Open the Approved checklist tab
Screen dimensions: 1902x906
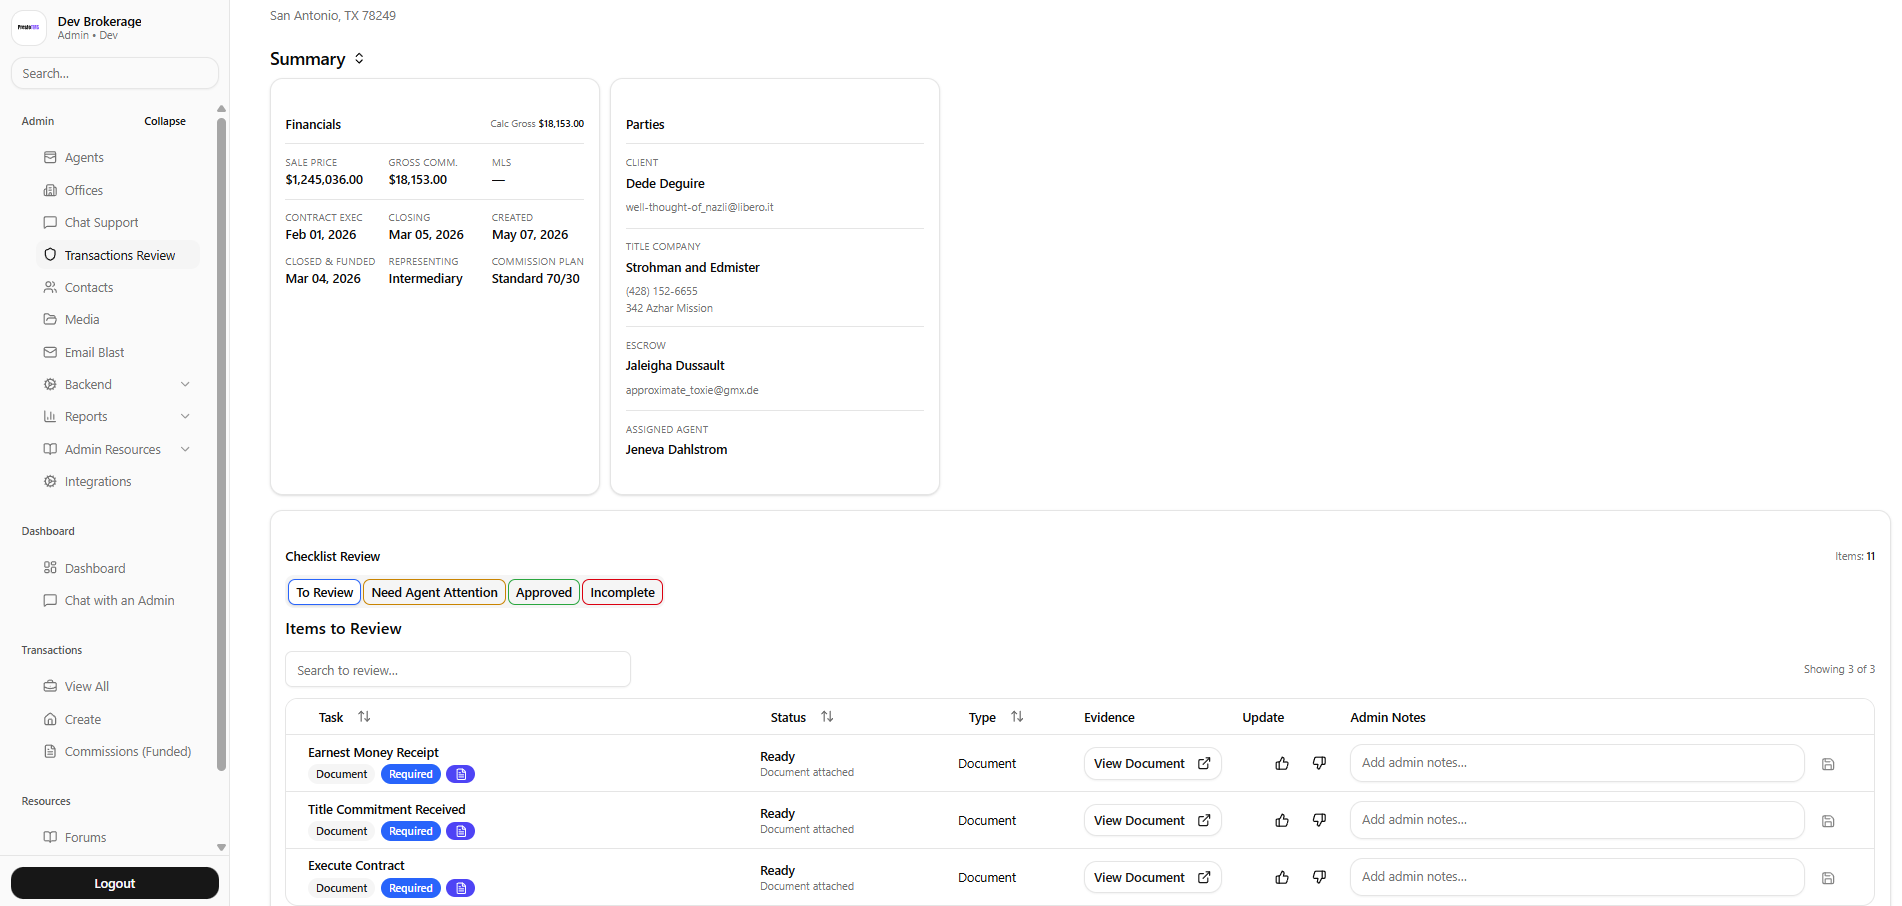(x=544, y=593)
